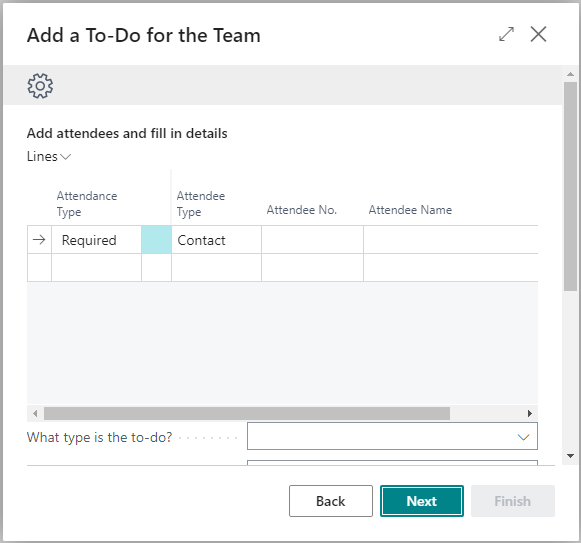
Task: Close the Add a To-Do dialog
Action: coord(538,34)
